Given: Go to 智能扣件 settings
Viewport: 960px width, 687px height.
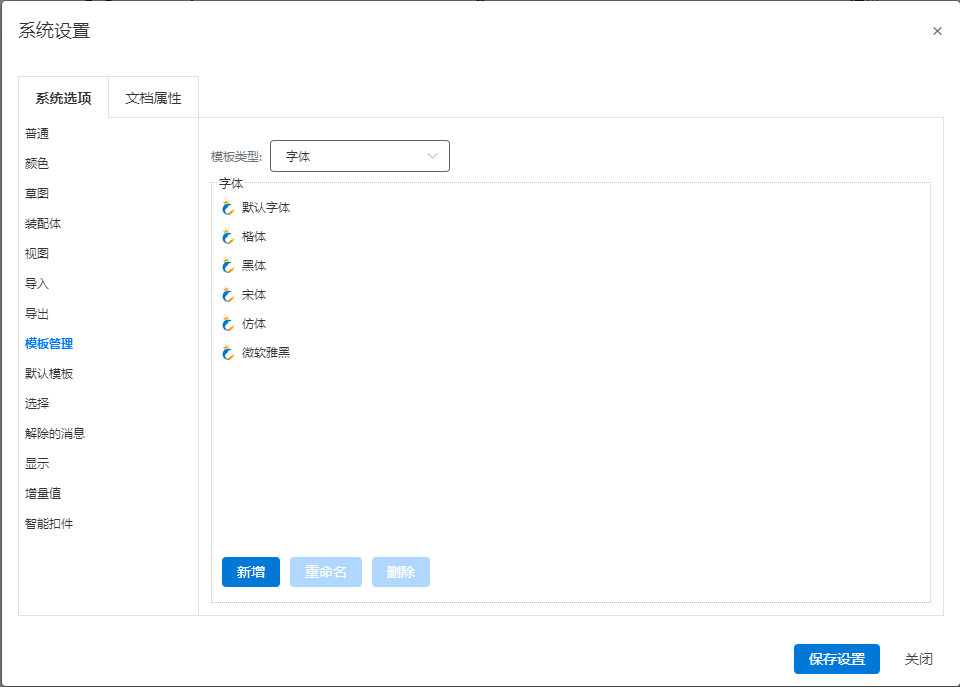Looking at the screenshot, I should pos(49,524).
